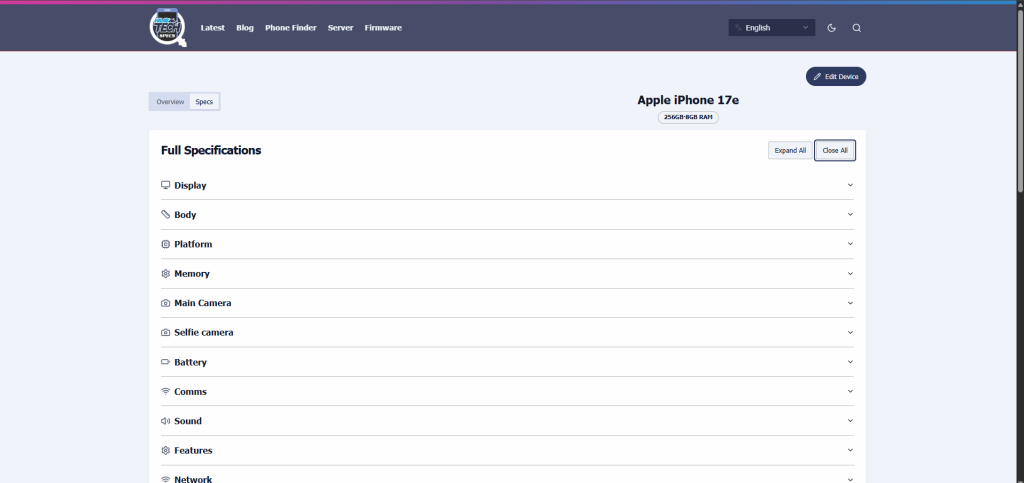Click the Edit Device button
The height and width of the screenshot is (483, 1024).
(836, 76)
